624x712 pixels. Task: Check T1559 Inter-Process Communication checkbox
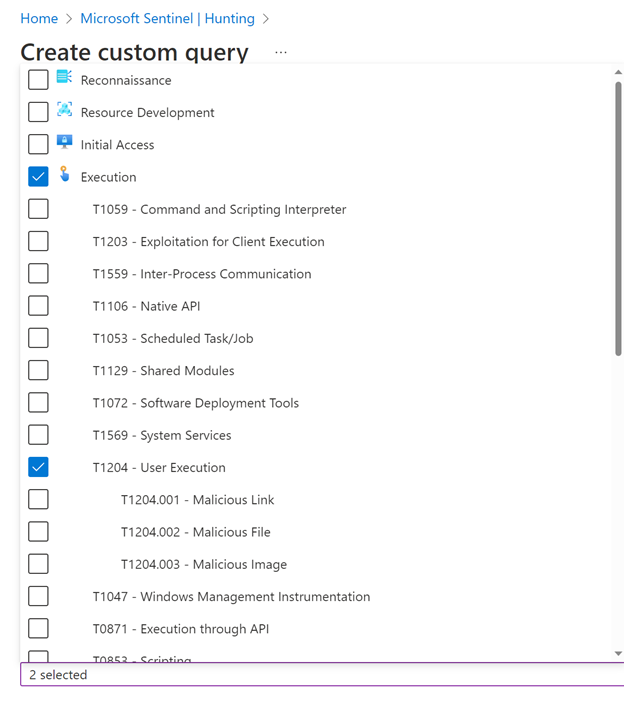click(x=38, y=273)
